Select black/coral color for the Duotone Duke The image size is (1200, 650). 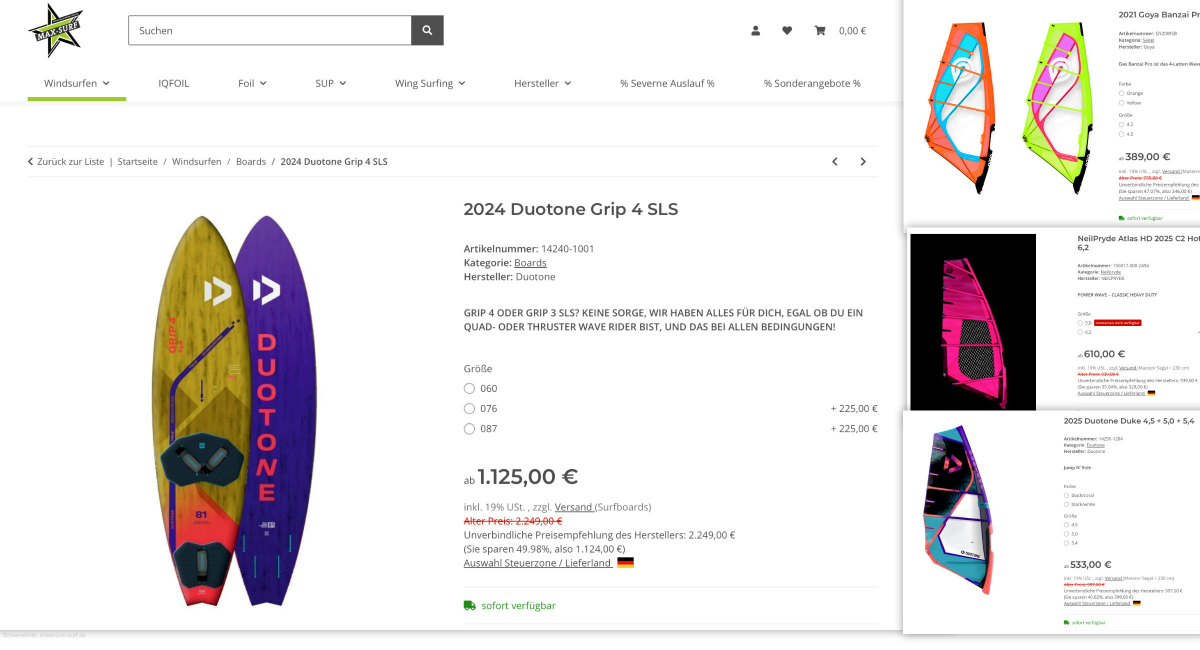click(1066, 495)
